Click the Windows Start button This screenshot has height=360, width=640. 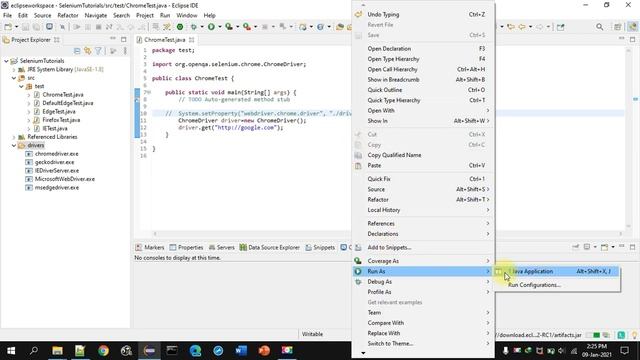coord(11,350)
